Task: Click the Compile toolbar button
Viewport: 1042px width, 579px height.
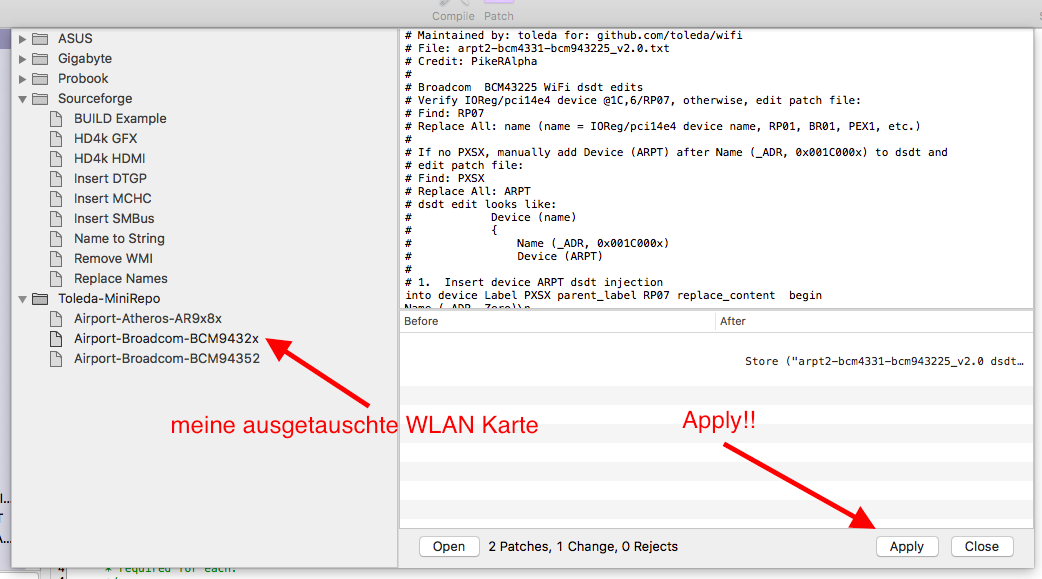Action: pos(453,11)
